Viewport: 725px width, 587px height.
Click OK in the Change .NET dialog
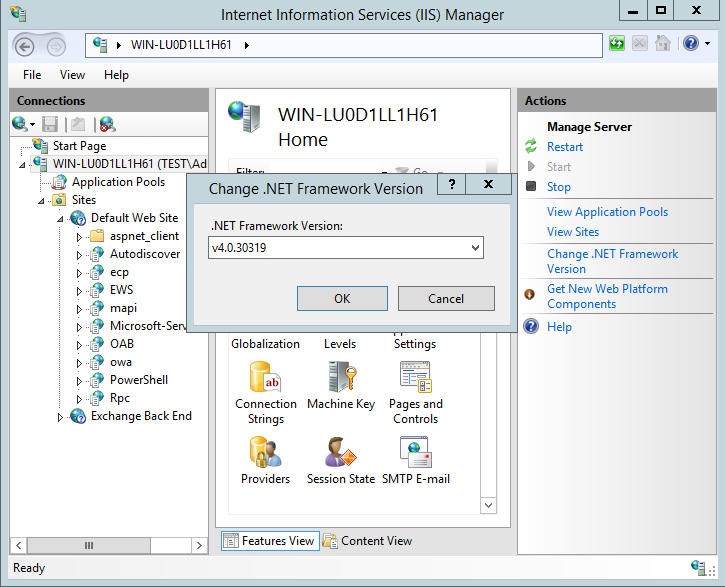342,299
